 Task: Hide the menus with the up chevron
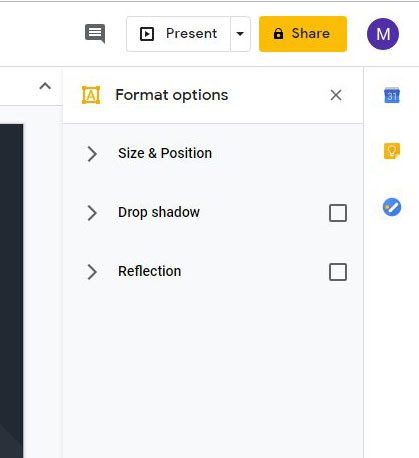pyautogui.click(x=45, y=86)
